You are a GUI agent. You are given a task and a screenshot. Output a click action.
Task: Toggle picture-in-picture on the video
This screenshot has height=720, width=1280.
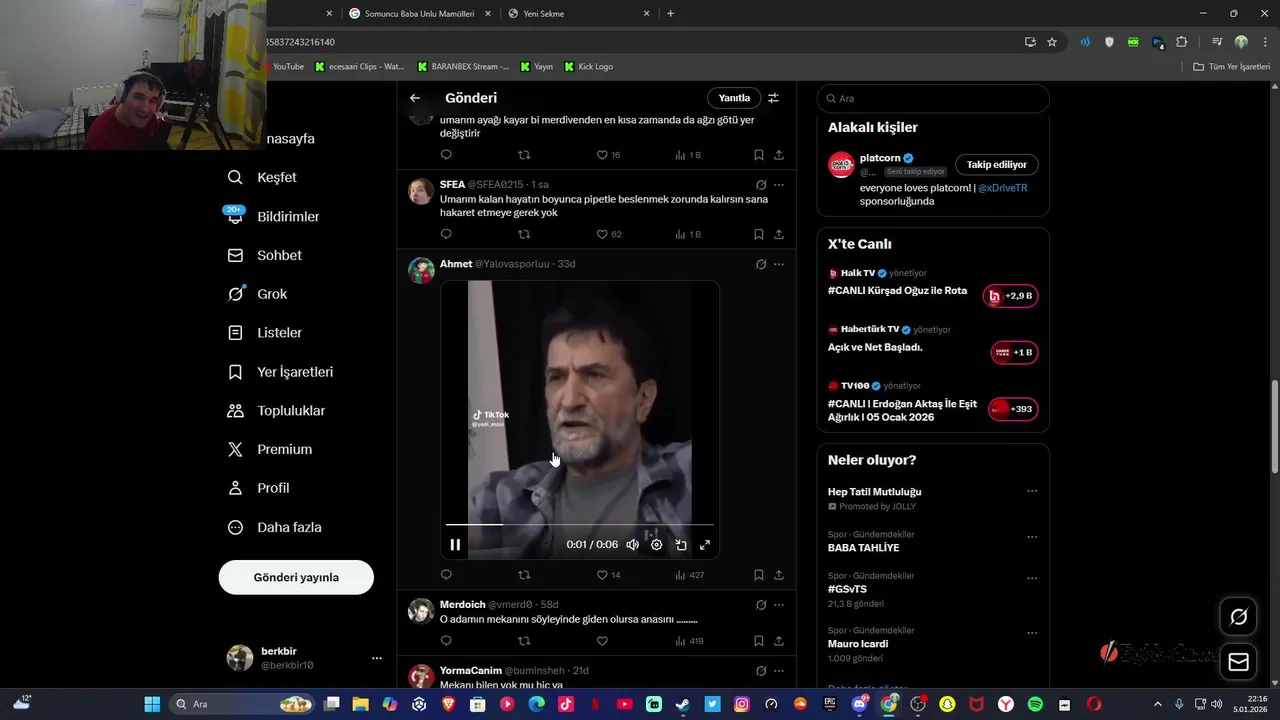point(681,545)
